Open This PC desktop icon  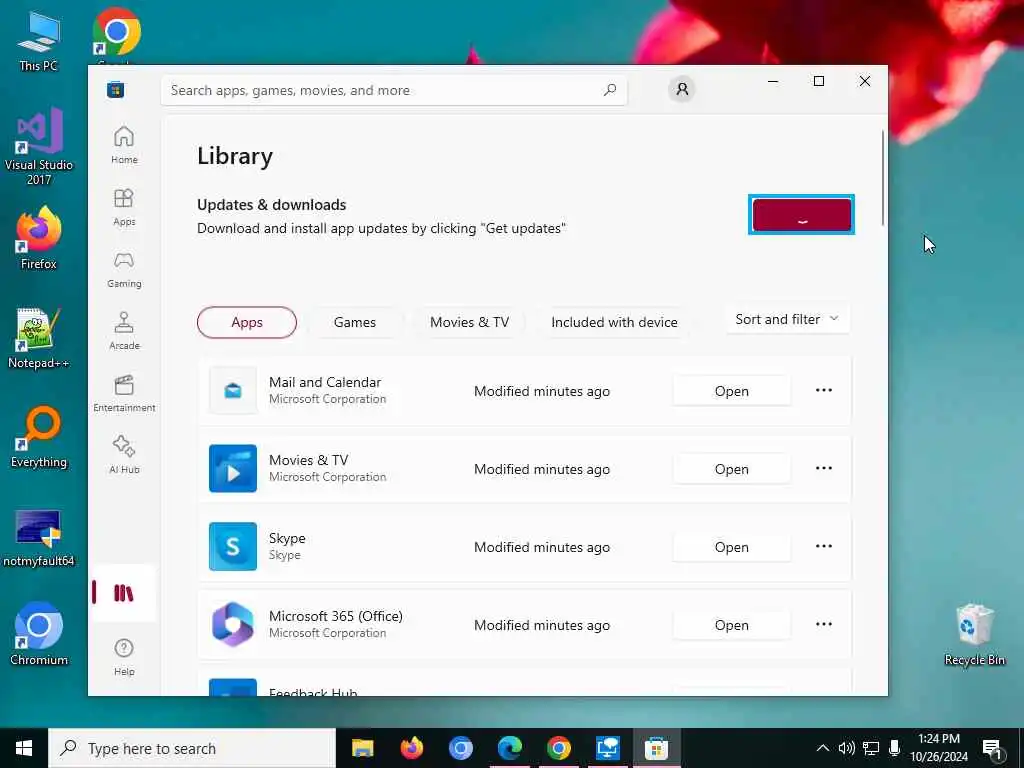tap(39, 42)
